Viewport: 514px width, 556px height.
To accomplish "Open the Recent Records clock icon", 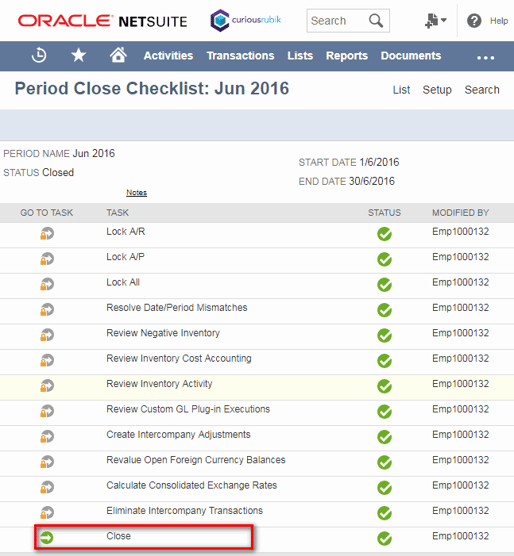I will 39,56.
